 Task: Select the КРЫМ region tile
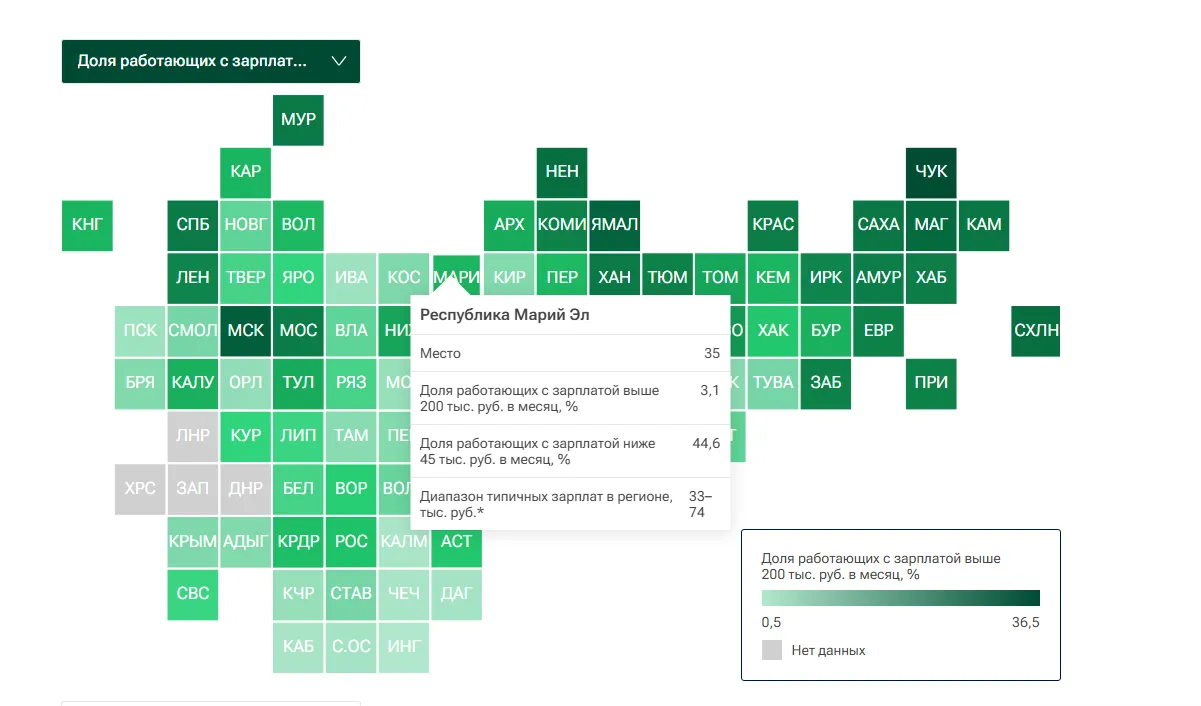[x=193, y=541]
